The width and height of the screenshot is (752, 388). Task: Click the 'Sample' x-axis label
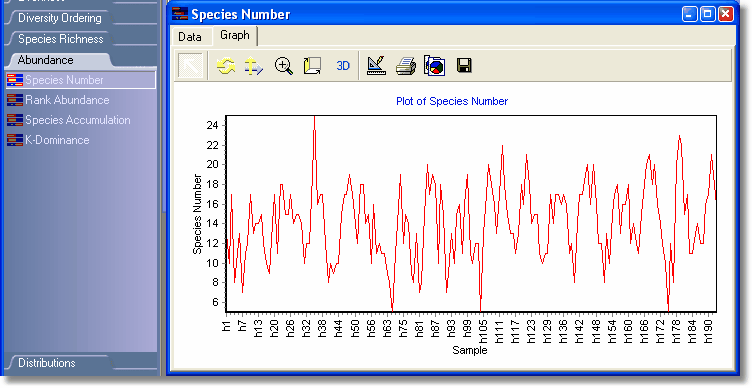point(470,350)
